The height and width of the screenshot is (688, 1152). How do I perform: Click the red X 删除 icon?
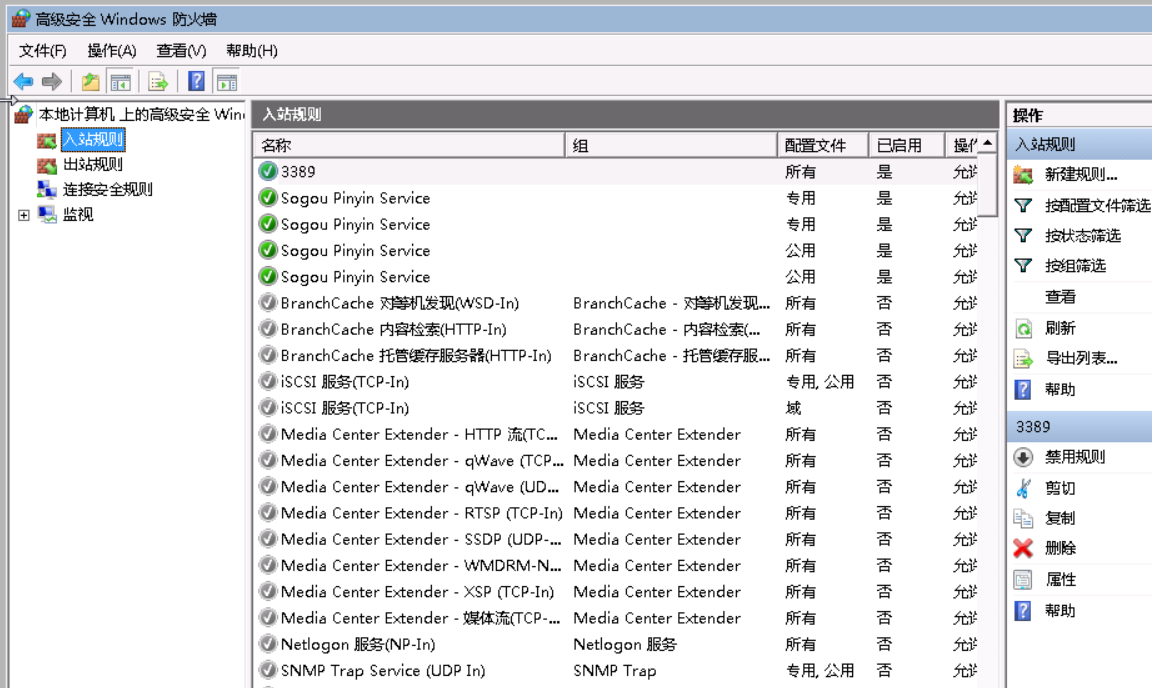(x=1022, y=548)
